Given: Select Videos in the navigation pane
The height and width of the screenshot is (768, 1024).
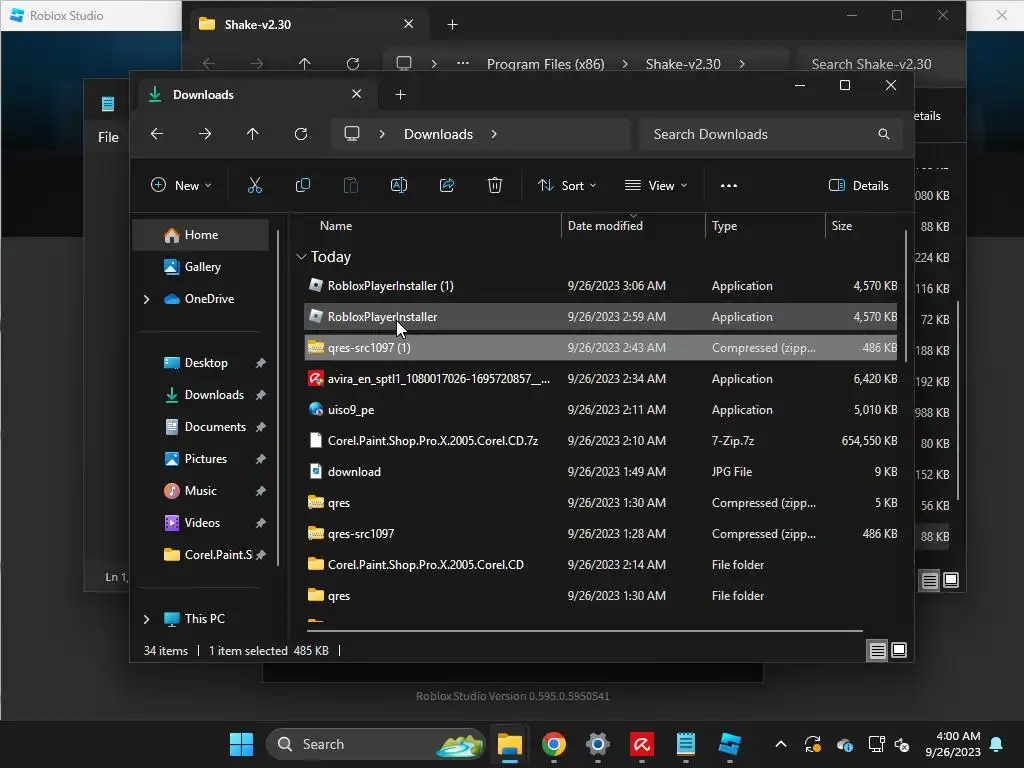Looking at the screenshot, I should pos(201,523).
